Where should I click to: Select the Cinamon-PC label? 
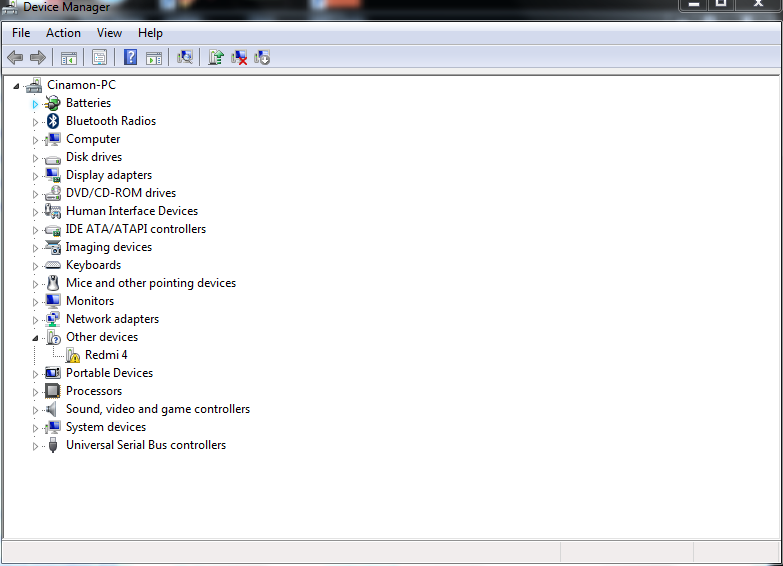coord(81,85)
